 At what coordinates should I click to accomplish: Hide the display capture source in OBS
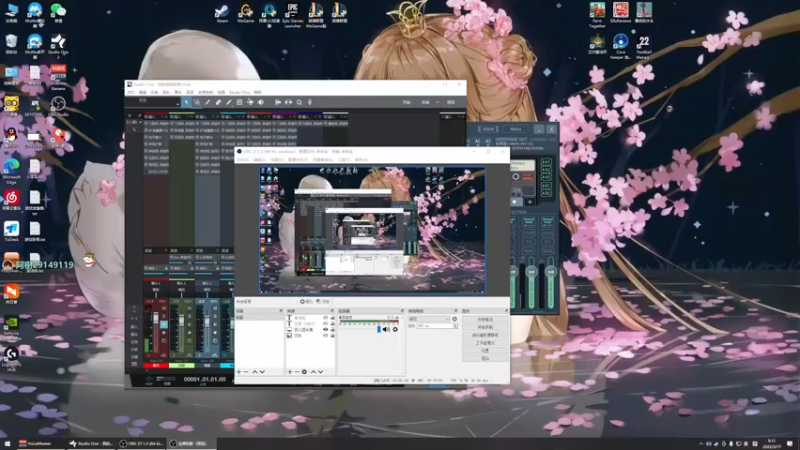point(326,330)
